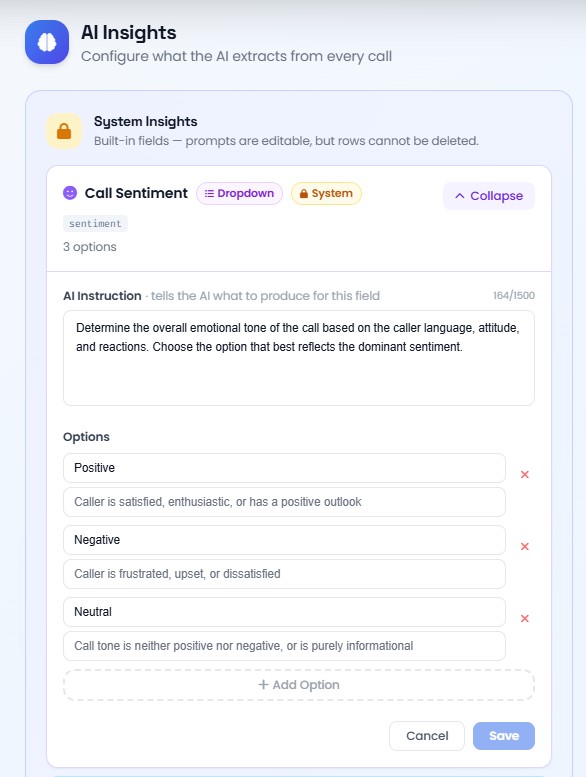Edit the Neutral option description field

point(284,646)
